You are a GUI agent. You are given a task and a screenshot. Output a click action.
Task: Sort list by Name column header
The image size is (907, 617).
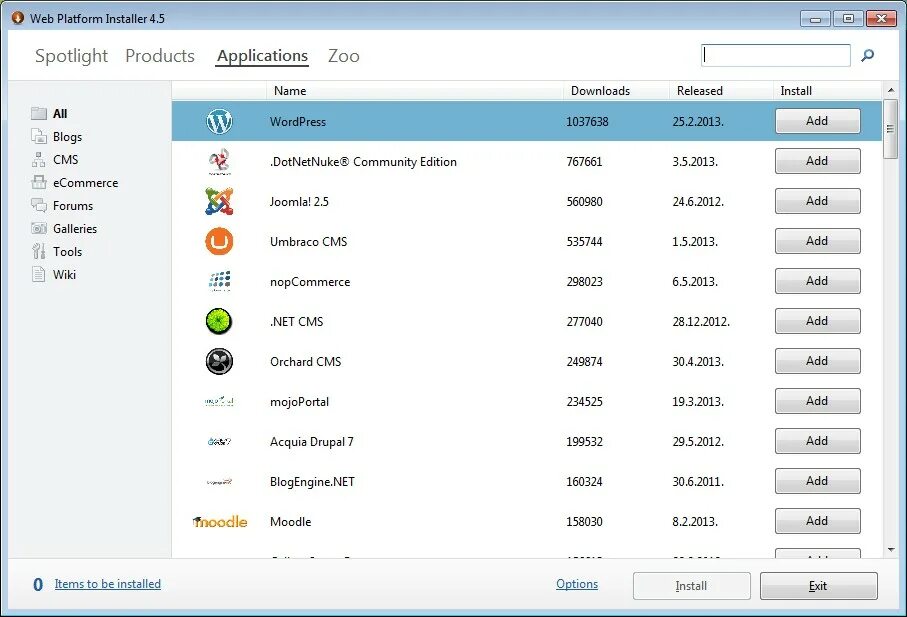[x=415, y=91]
